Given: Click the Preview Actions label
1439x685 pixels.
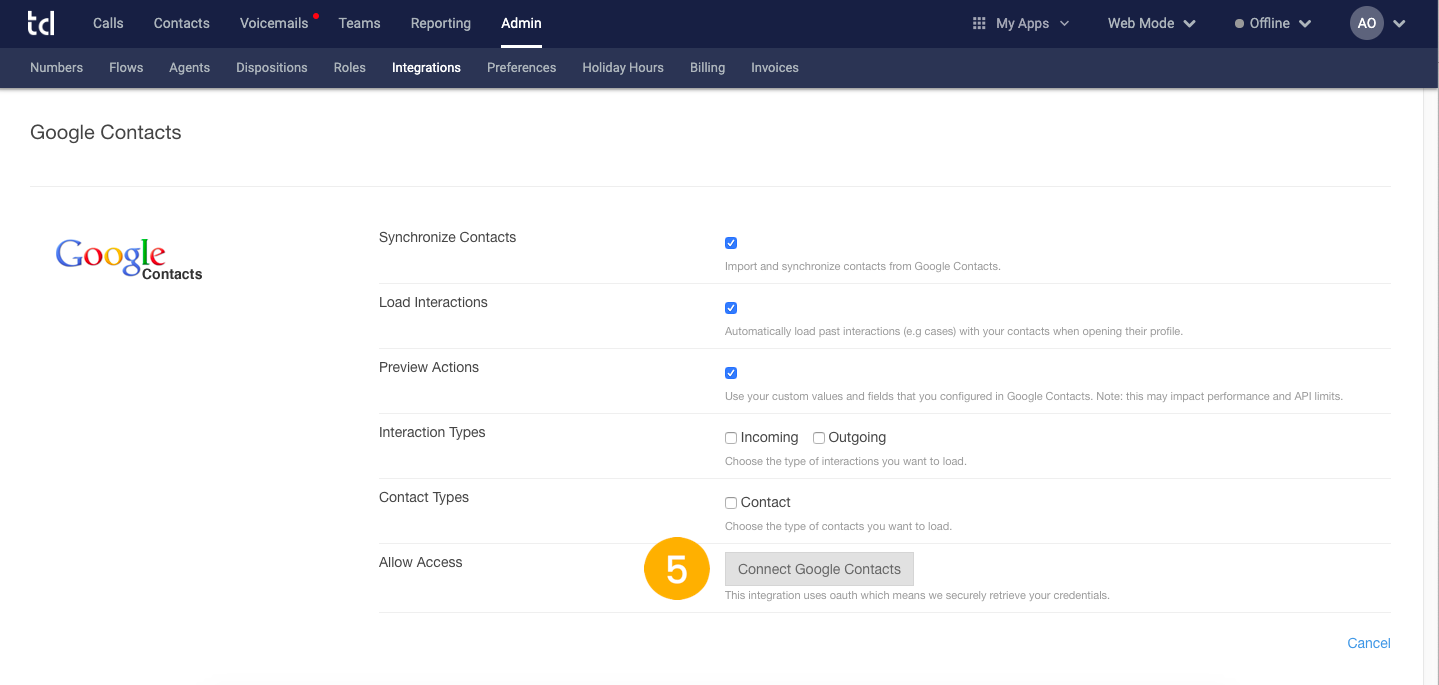Looking at the screenshot, I should [429, 367].
